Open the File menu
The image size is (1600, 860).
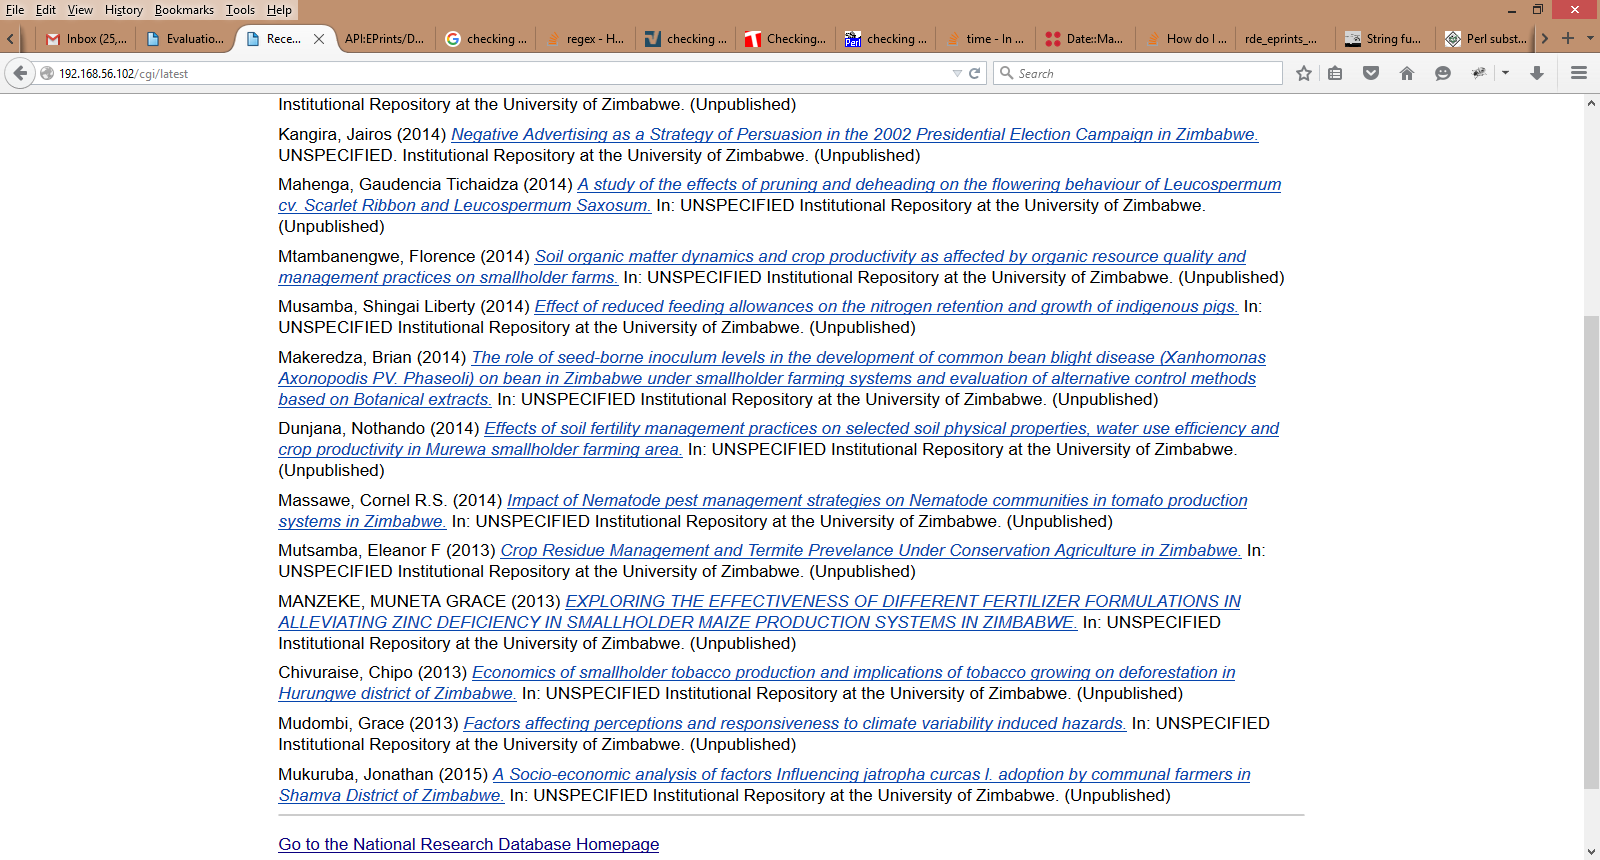[x=15, y=10]
